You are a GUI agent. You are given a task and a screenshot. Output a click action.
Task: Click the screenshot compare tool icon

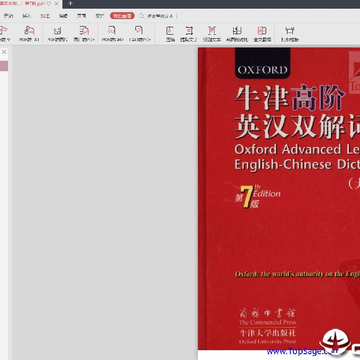coord(237,31)
